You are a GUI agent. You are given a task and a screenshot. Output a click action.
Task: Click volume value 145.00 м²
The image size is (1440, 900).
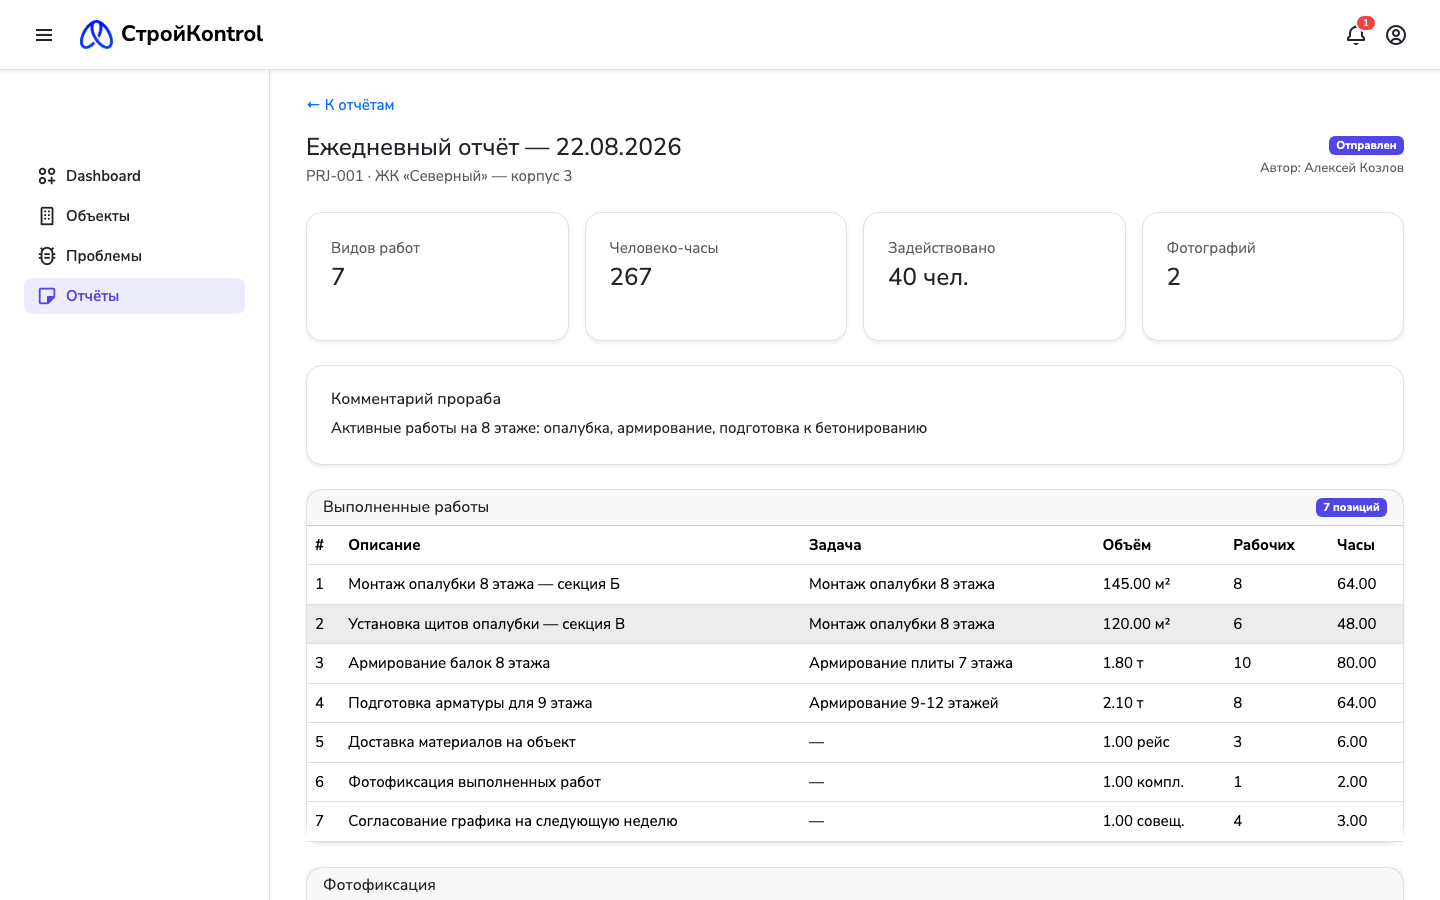tap(1136, 584)
